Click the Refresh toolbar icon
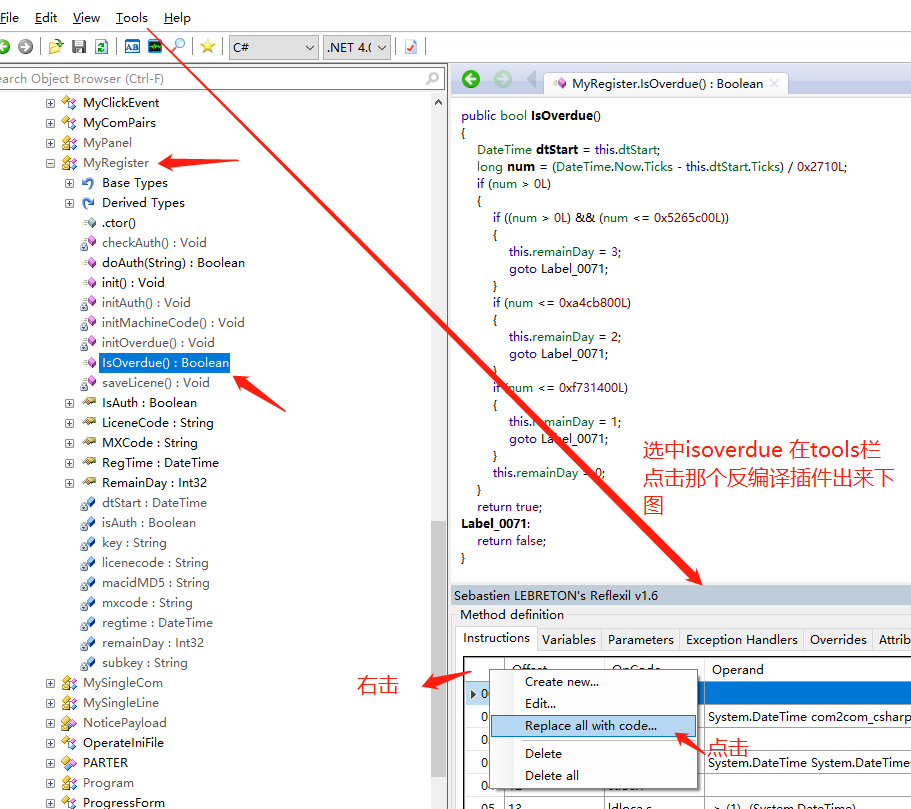This screenshot has width=911, height=809. click(102, 46)
